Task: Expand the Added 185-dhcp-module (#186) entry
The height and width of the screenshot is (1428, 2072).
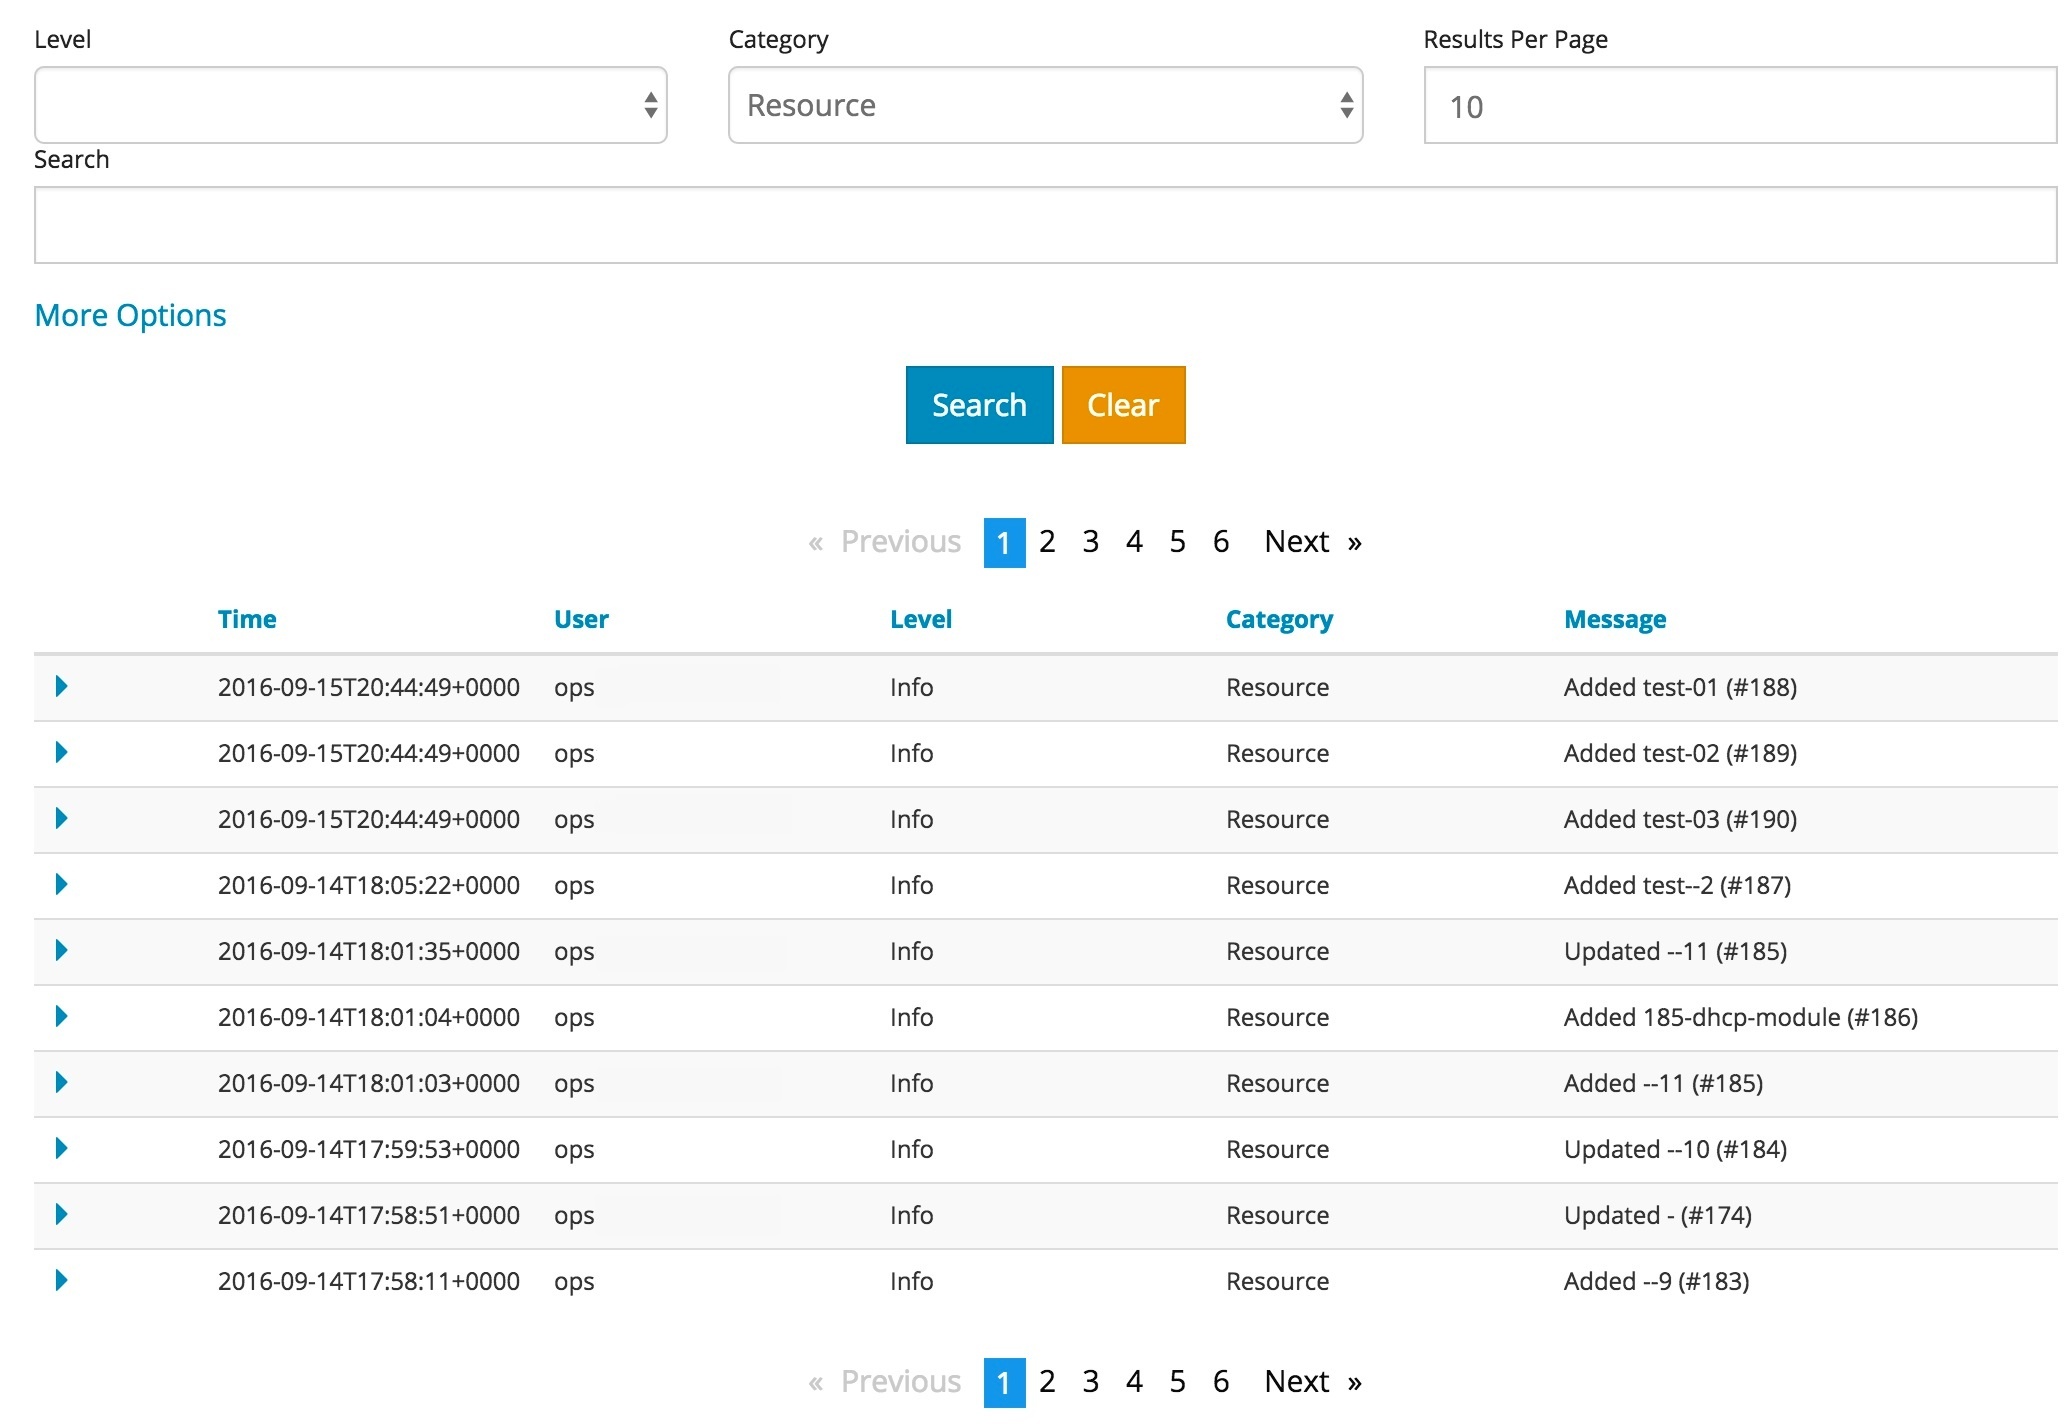Action: click(61, 1016)
